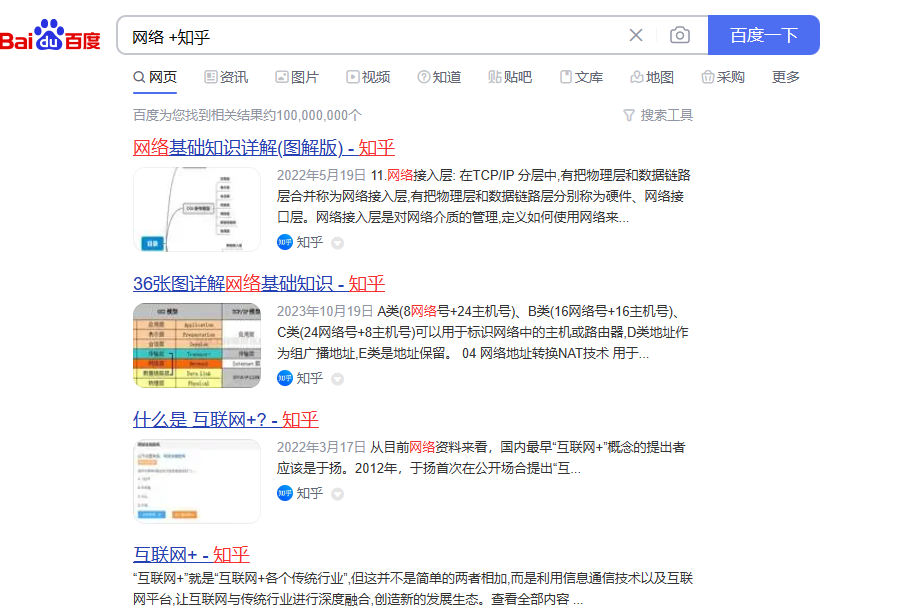Open the OSI model table thumbnail
This screenshot has width=909, height=614.
click(x=197, y=346)
